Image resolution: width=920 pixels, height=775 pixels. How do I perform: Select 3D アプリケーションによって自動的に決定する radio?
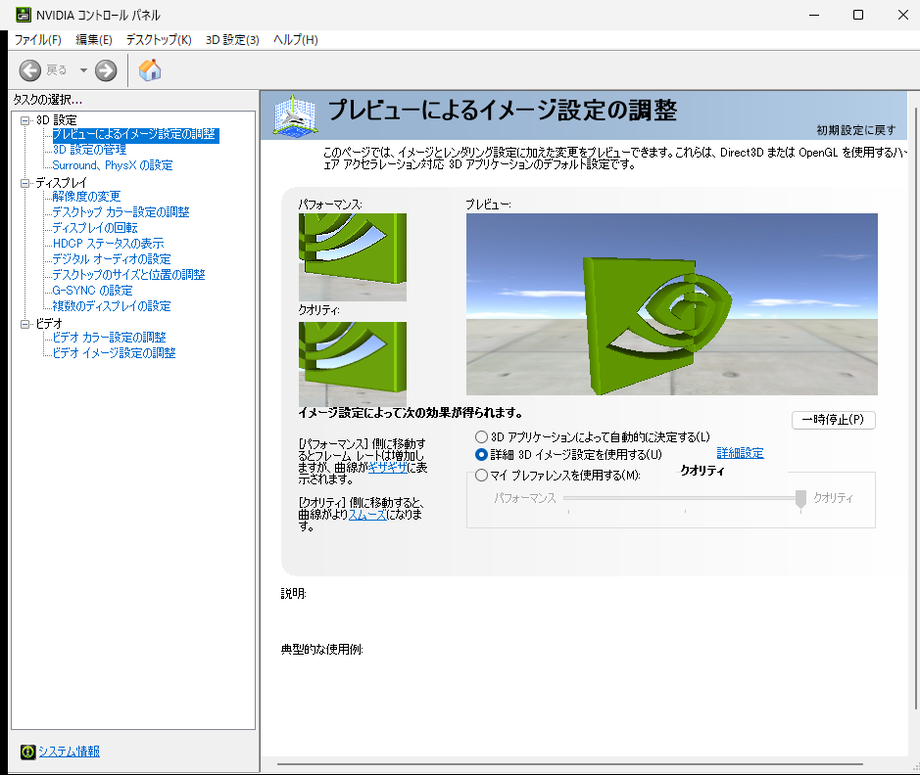click(x=481, y=437)
